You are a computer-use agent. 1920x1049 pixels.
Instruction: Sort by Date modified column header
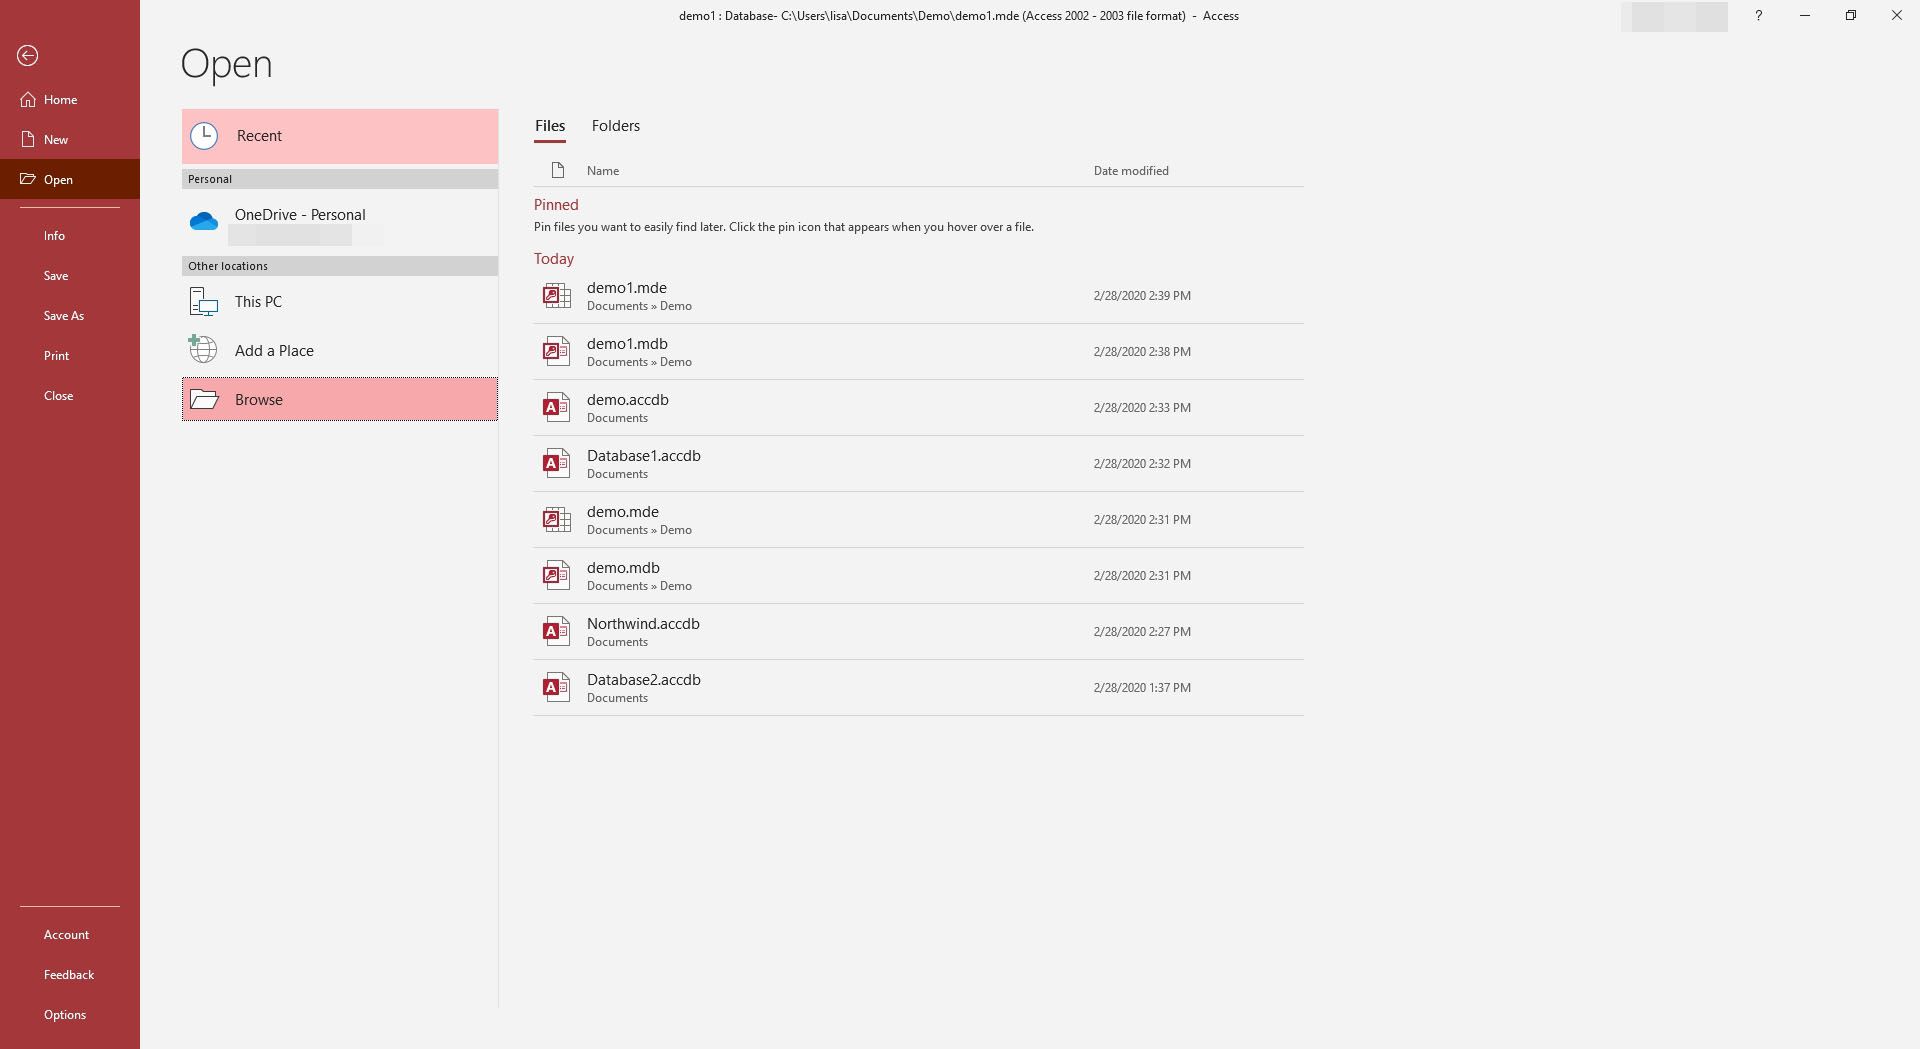point(1131,171)
